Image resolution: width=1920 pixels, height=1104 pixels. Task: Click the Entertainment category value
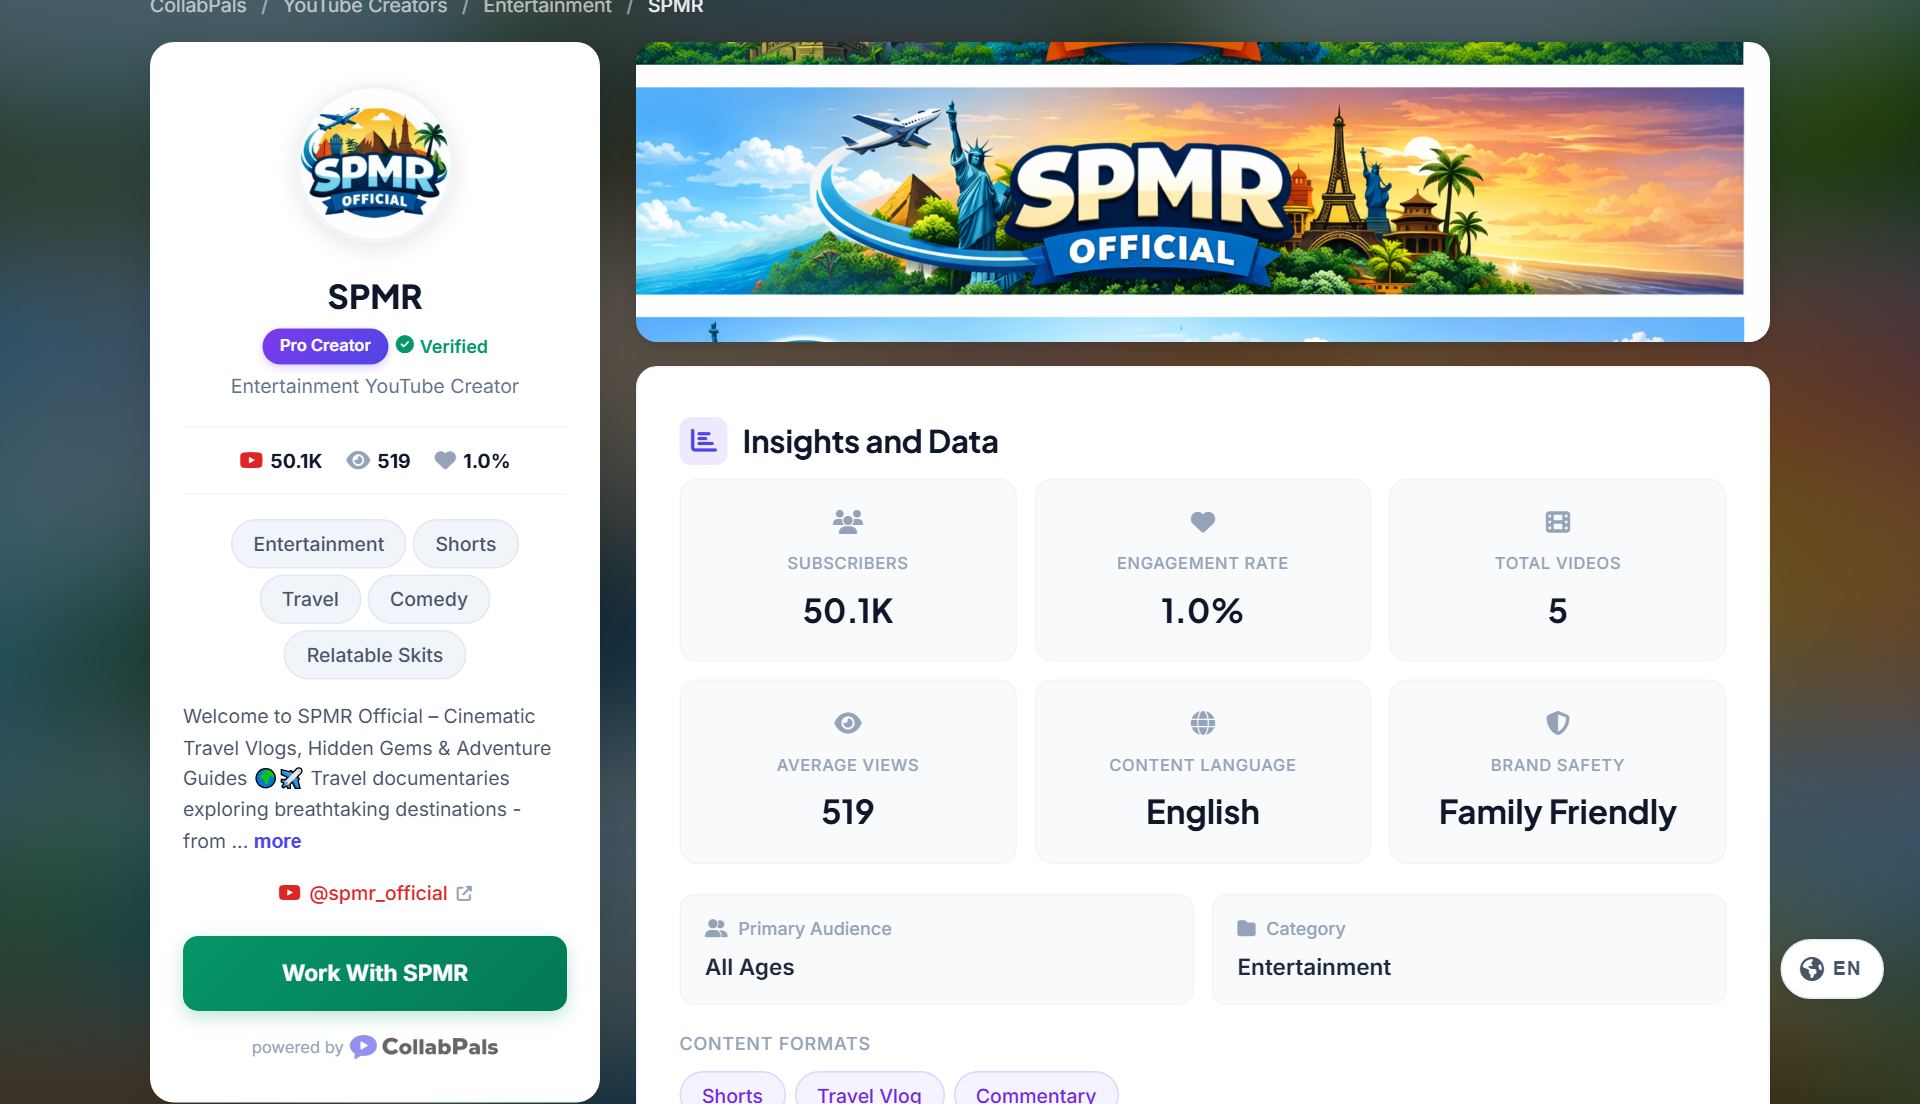point(1314,967)
